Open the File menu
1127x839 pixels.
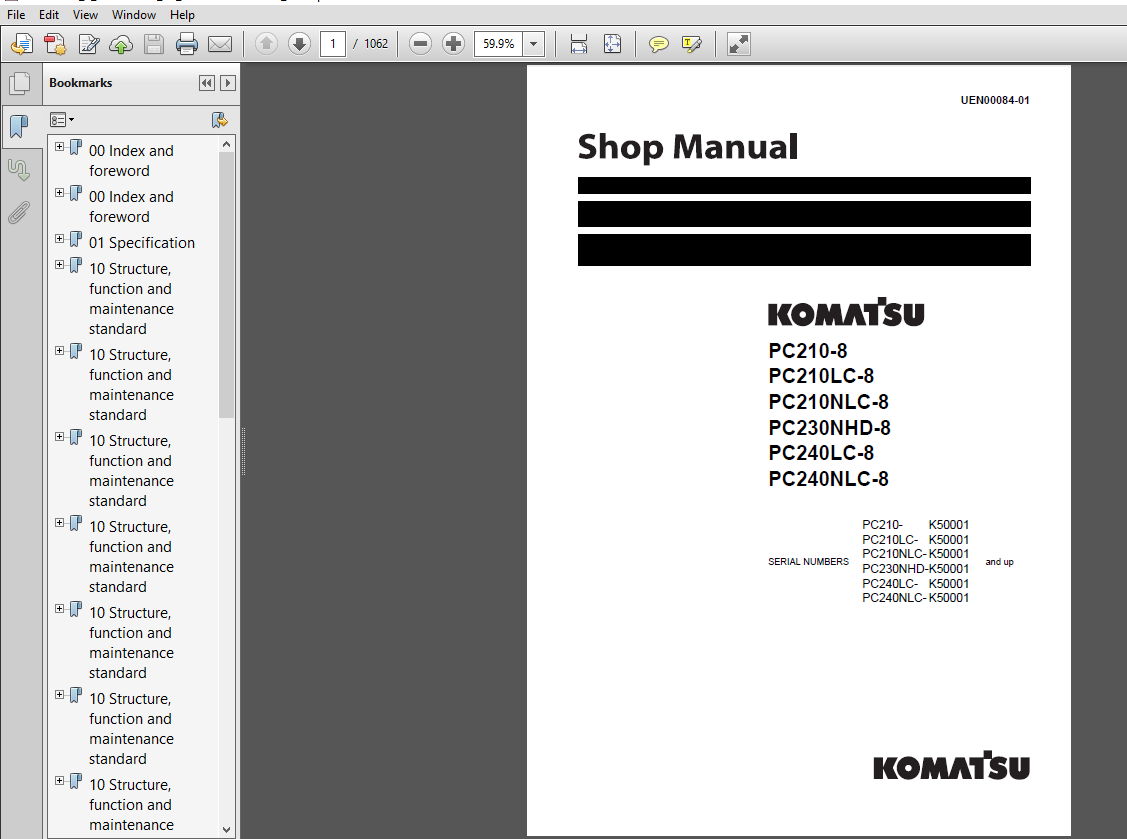click(16, 14)
